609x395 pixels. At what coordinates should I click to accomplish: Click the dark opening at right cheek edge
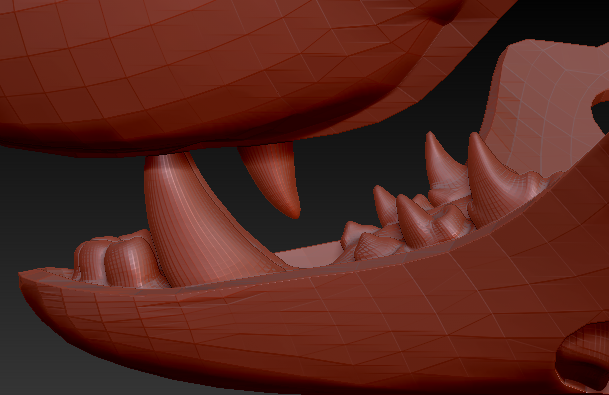(x=601, y=111)
